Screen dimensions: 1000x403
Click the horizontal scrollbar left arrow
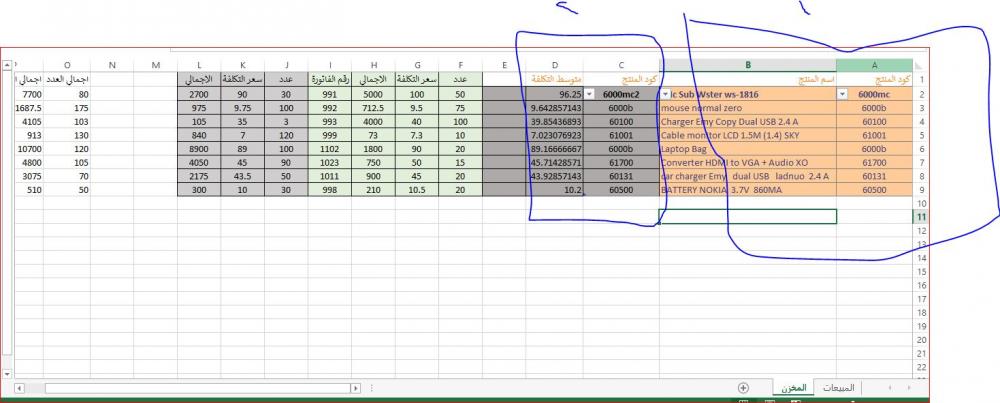coord(20,388)
